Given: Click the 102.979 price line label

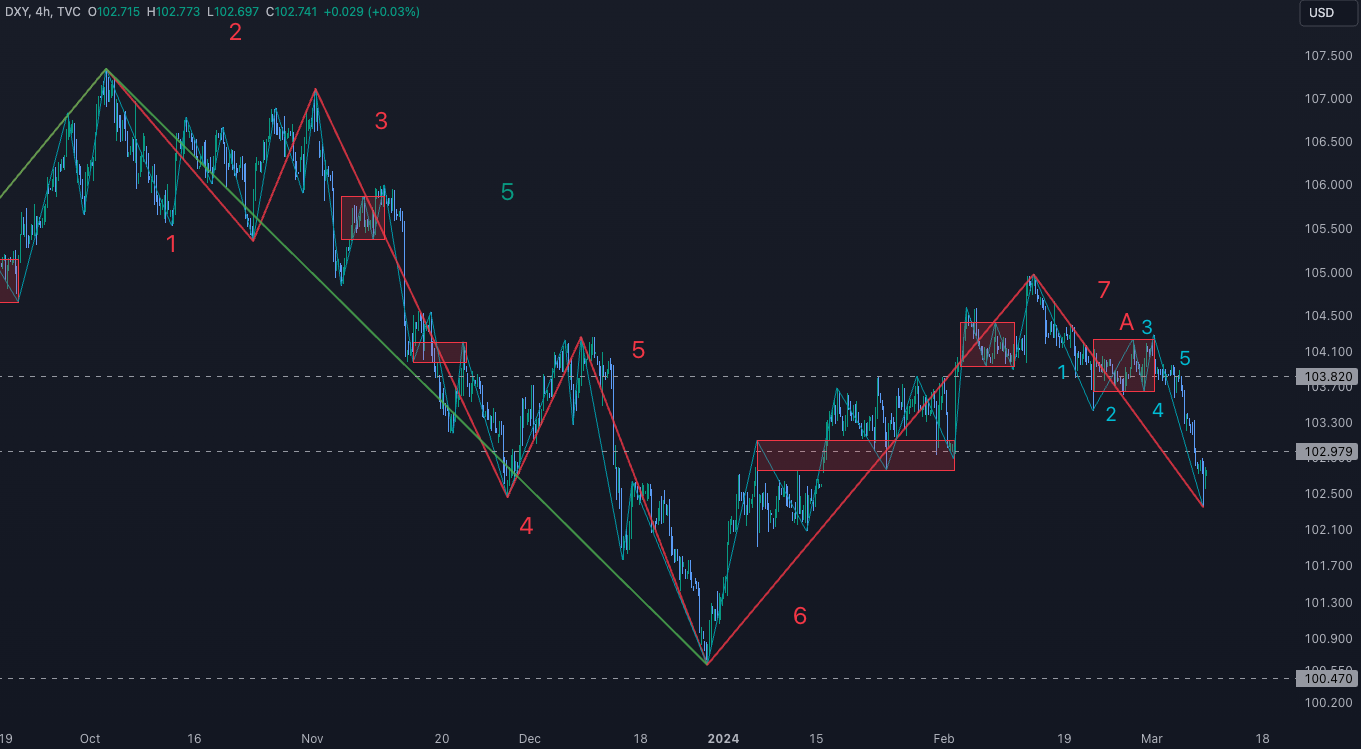Looking at the screenshot, I should (x=1327, y=452).
